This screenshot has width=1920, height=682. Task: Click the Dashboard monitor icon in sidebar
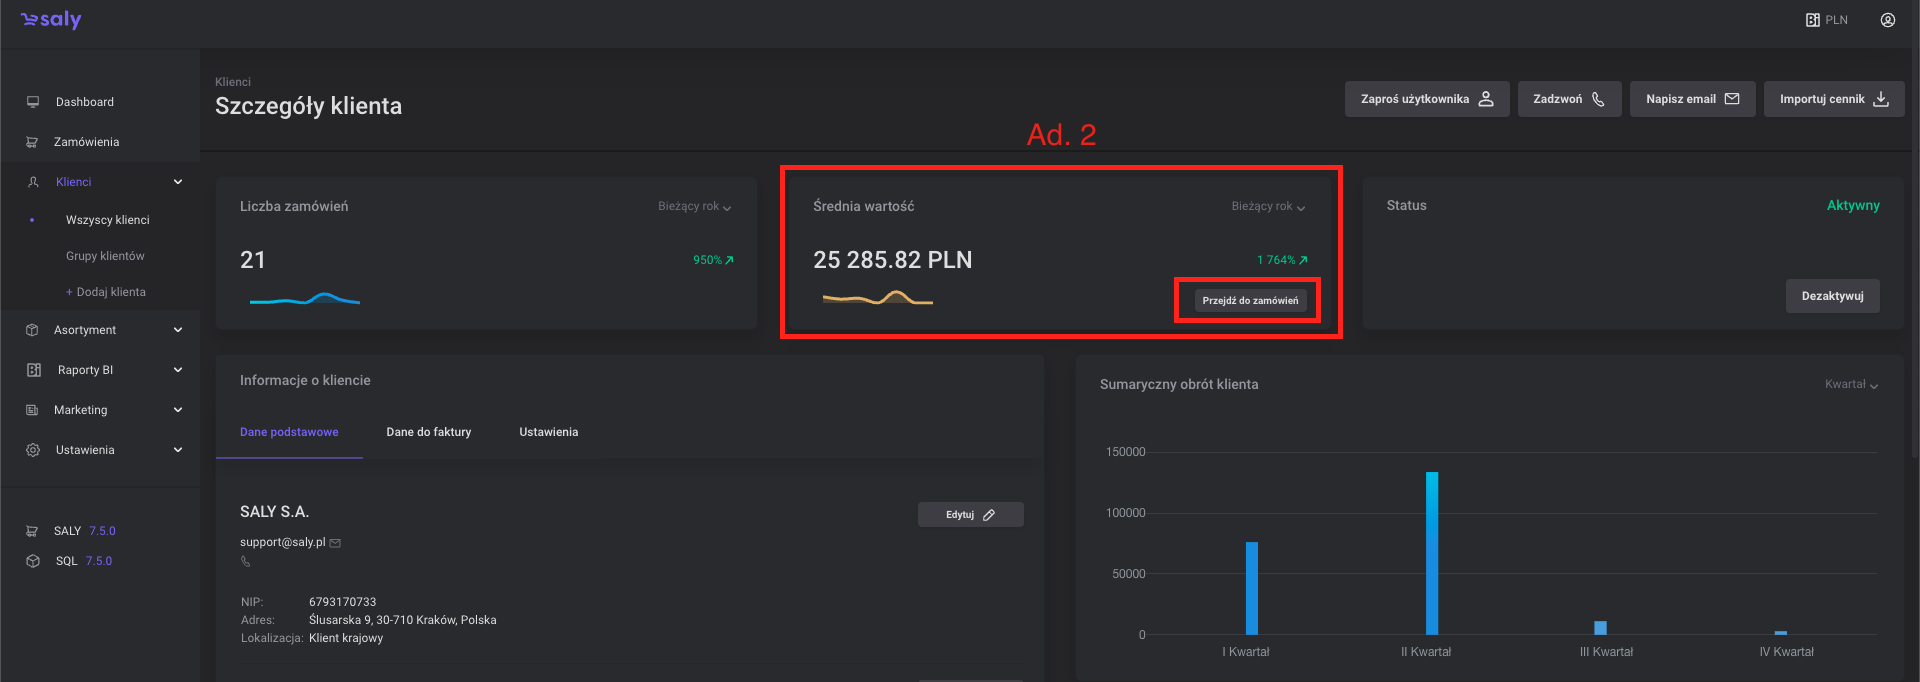click(x=33, y=102)
